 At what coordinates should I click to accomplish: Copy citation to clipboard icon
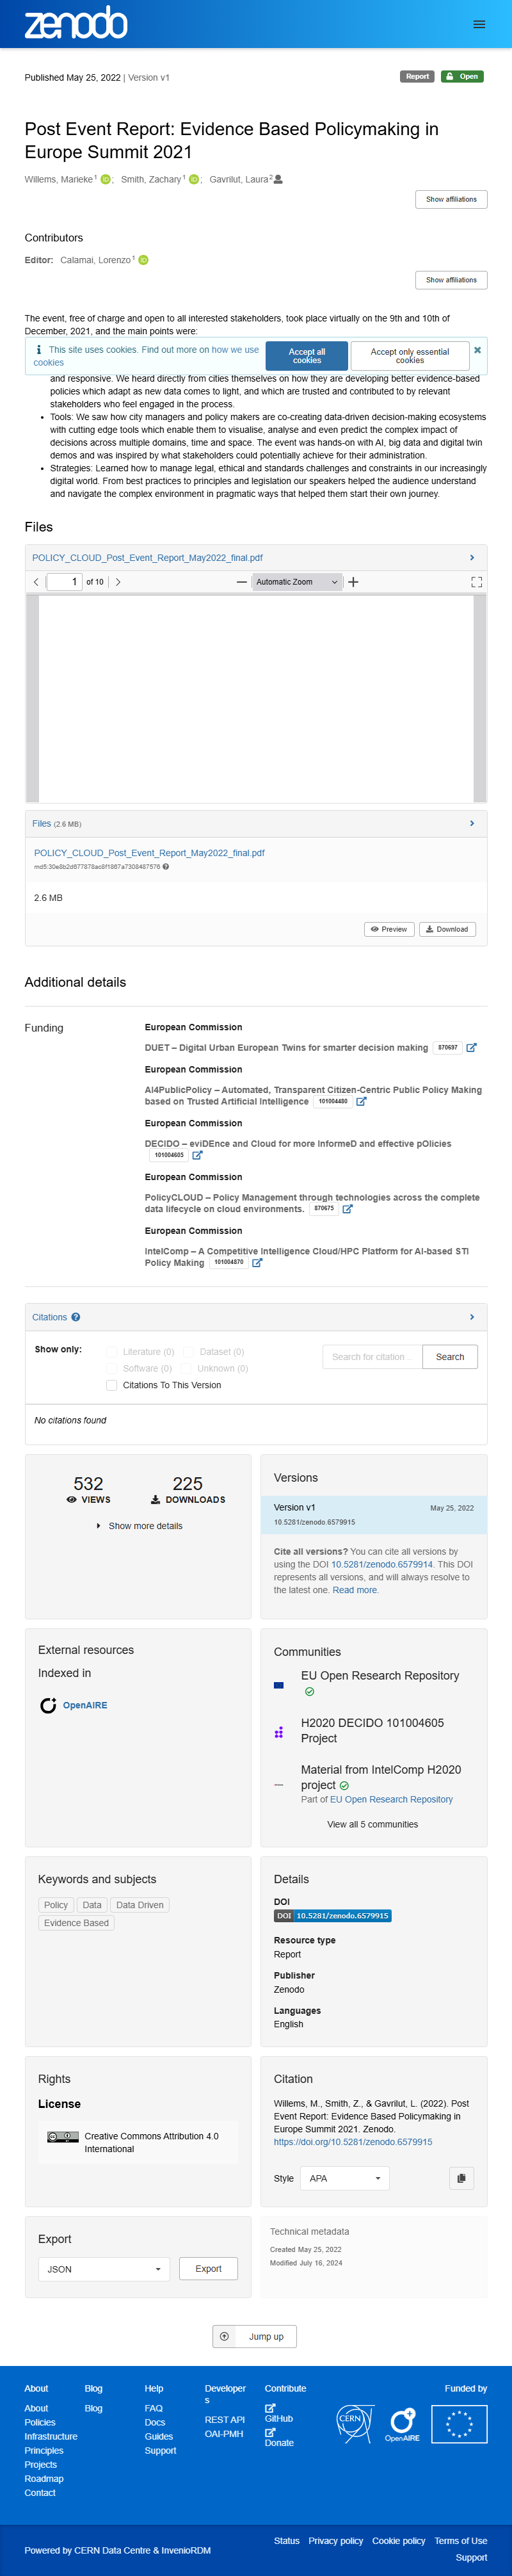(x=461, y=2178)
